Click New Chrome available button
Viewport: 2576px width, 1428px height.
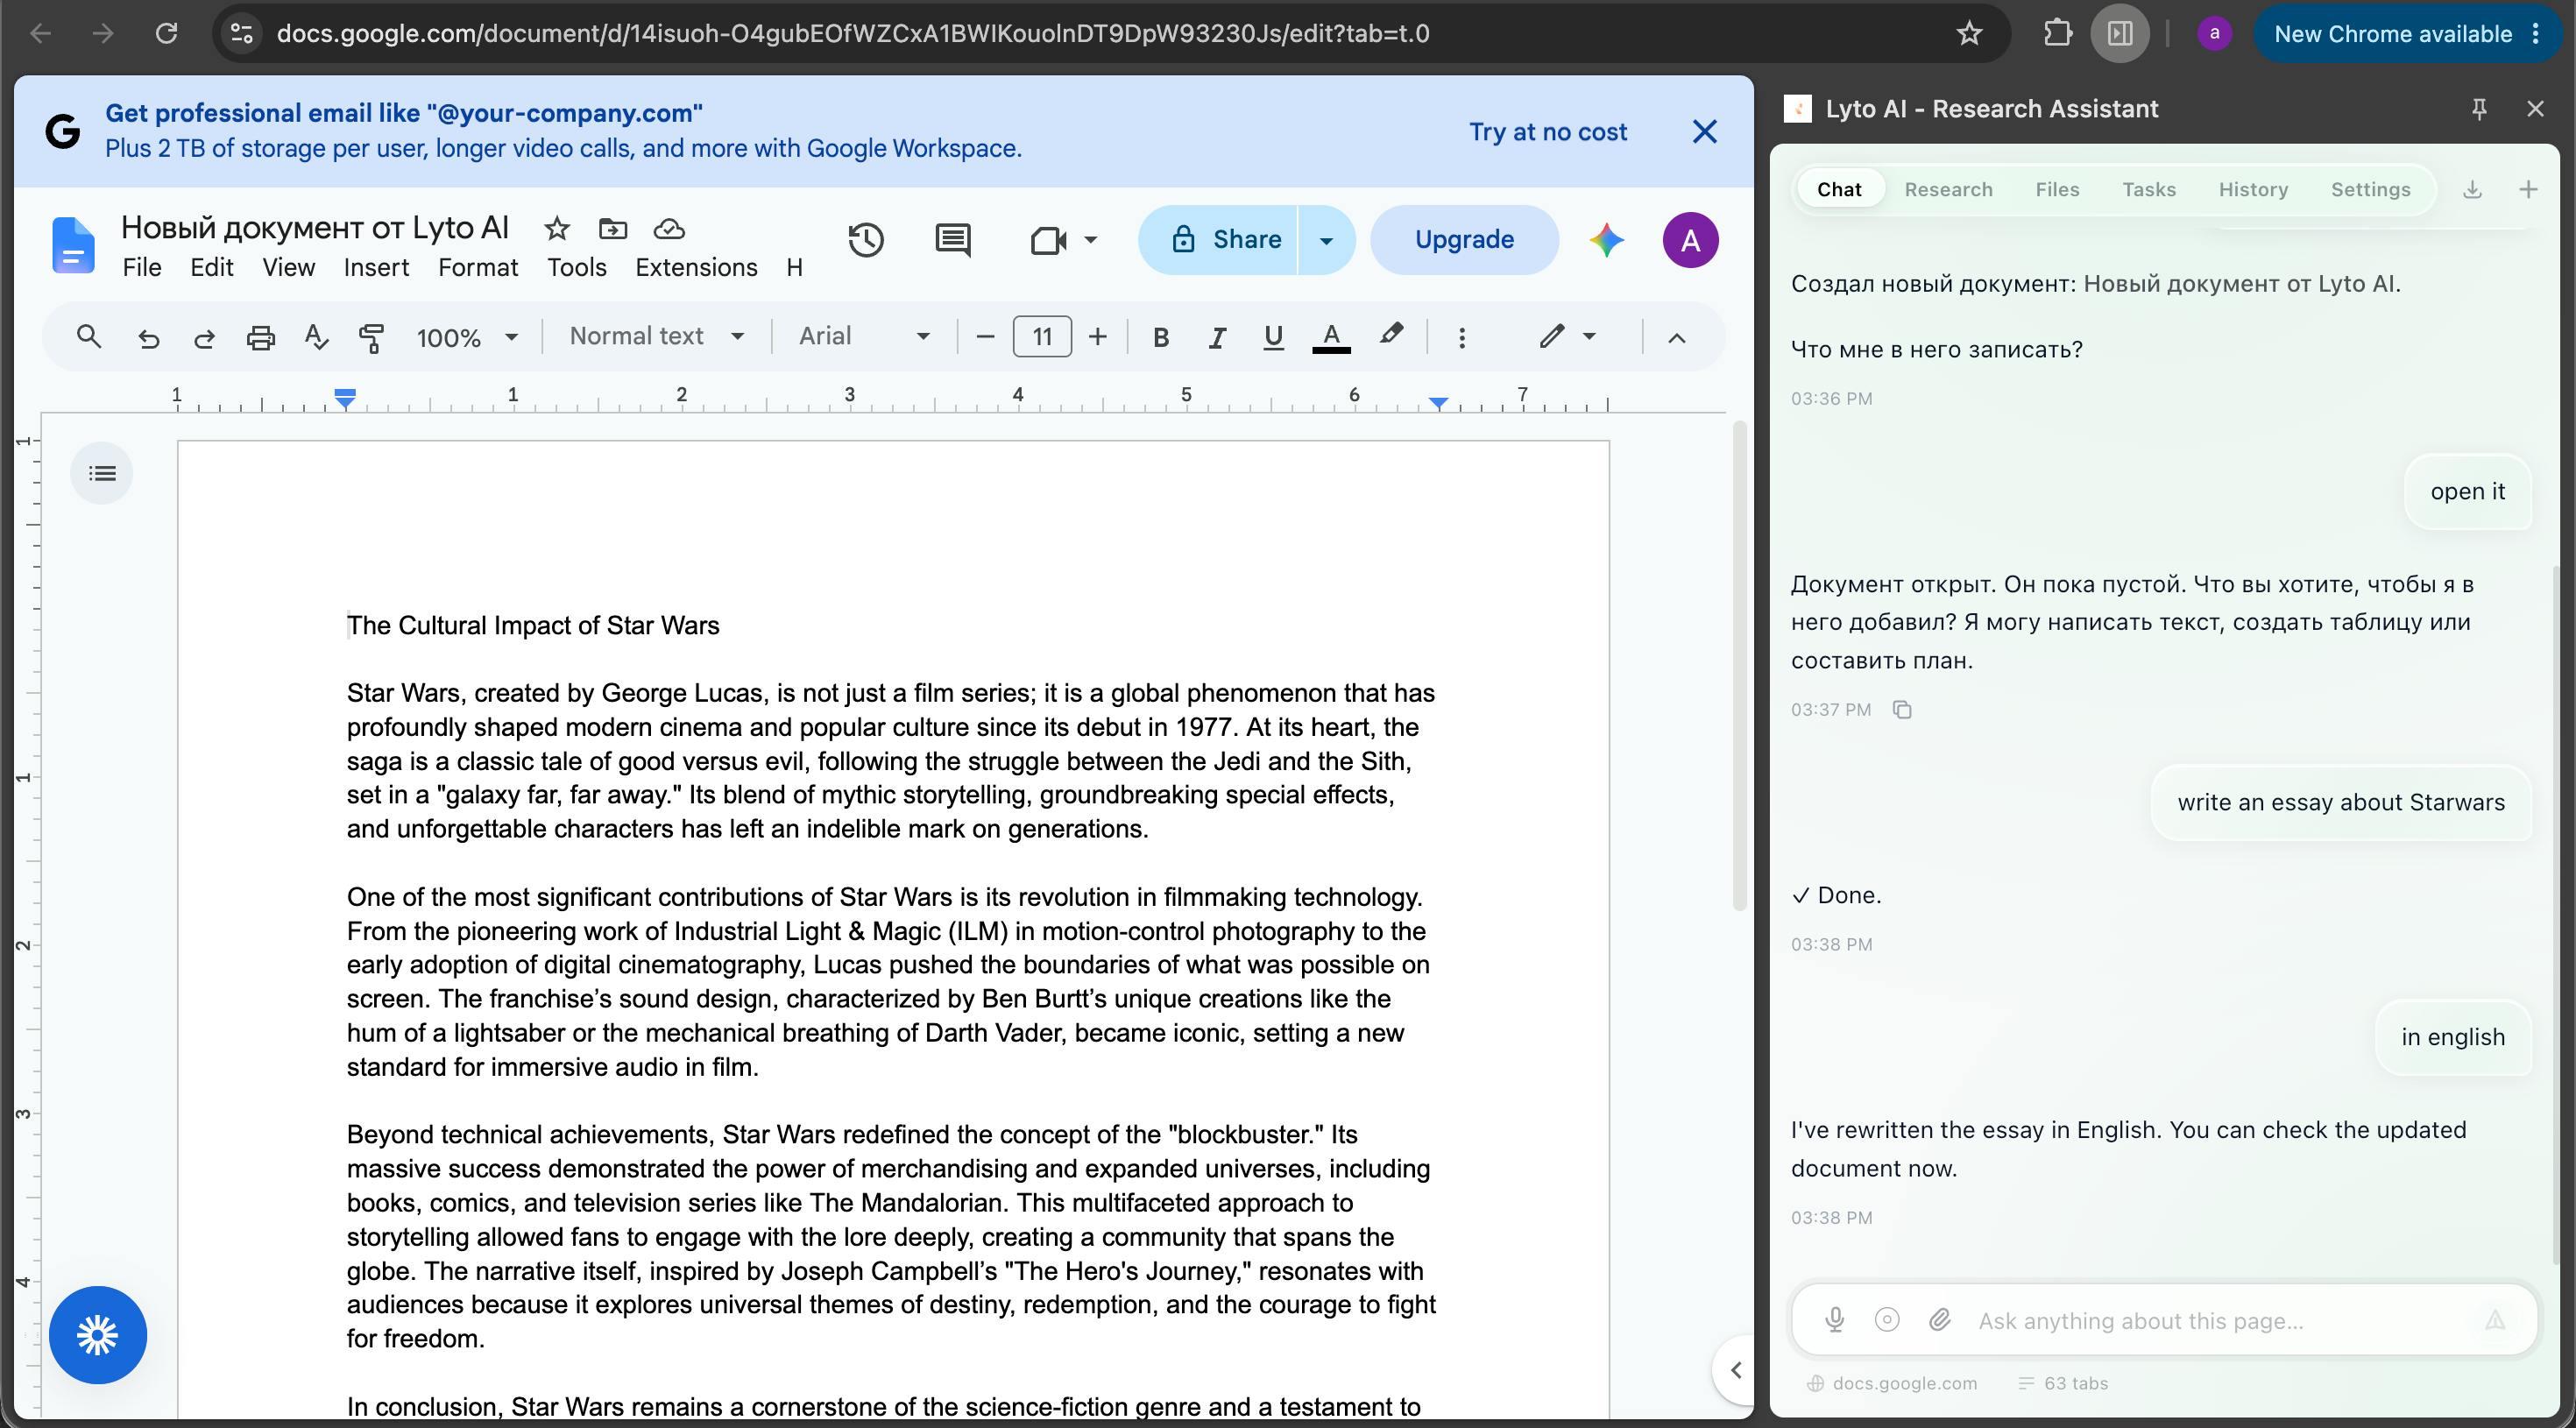tap(2406, 33)
